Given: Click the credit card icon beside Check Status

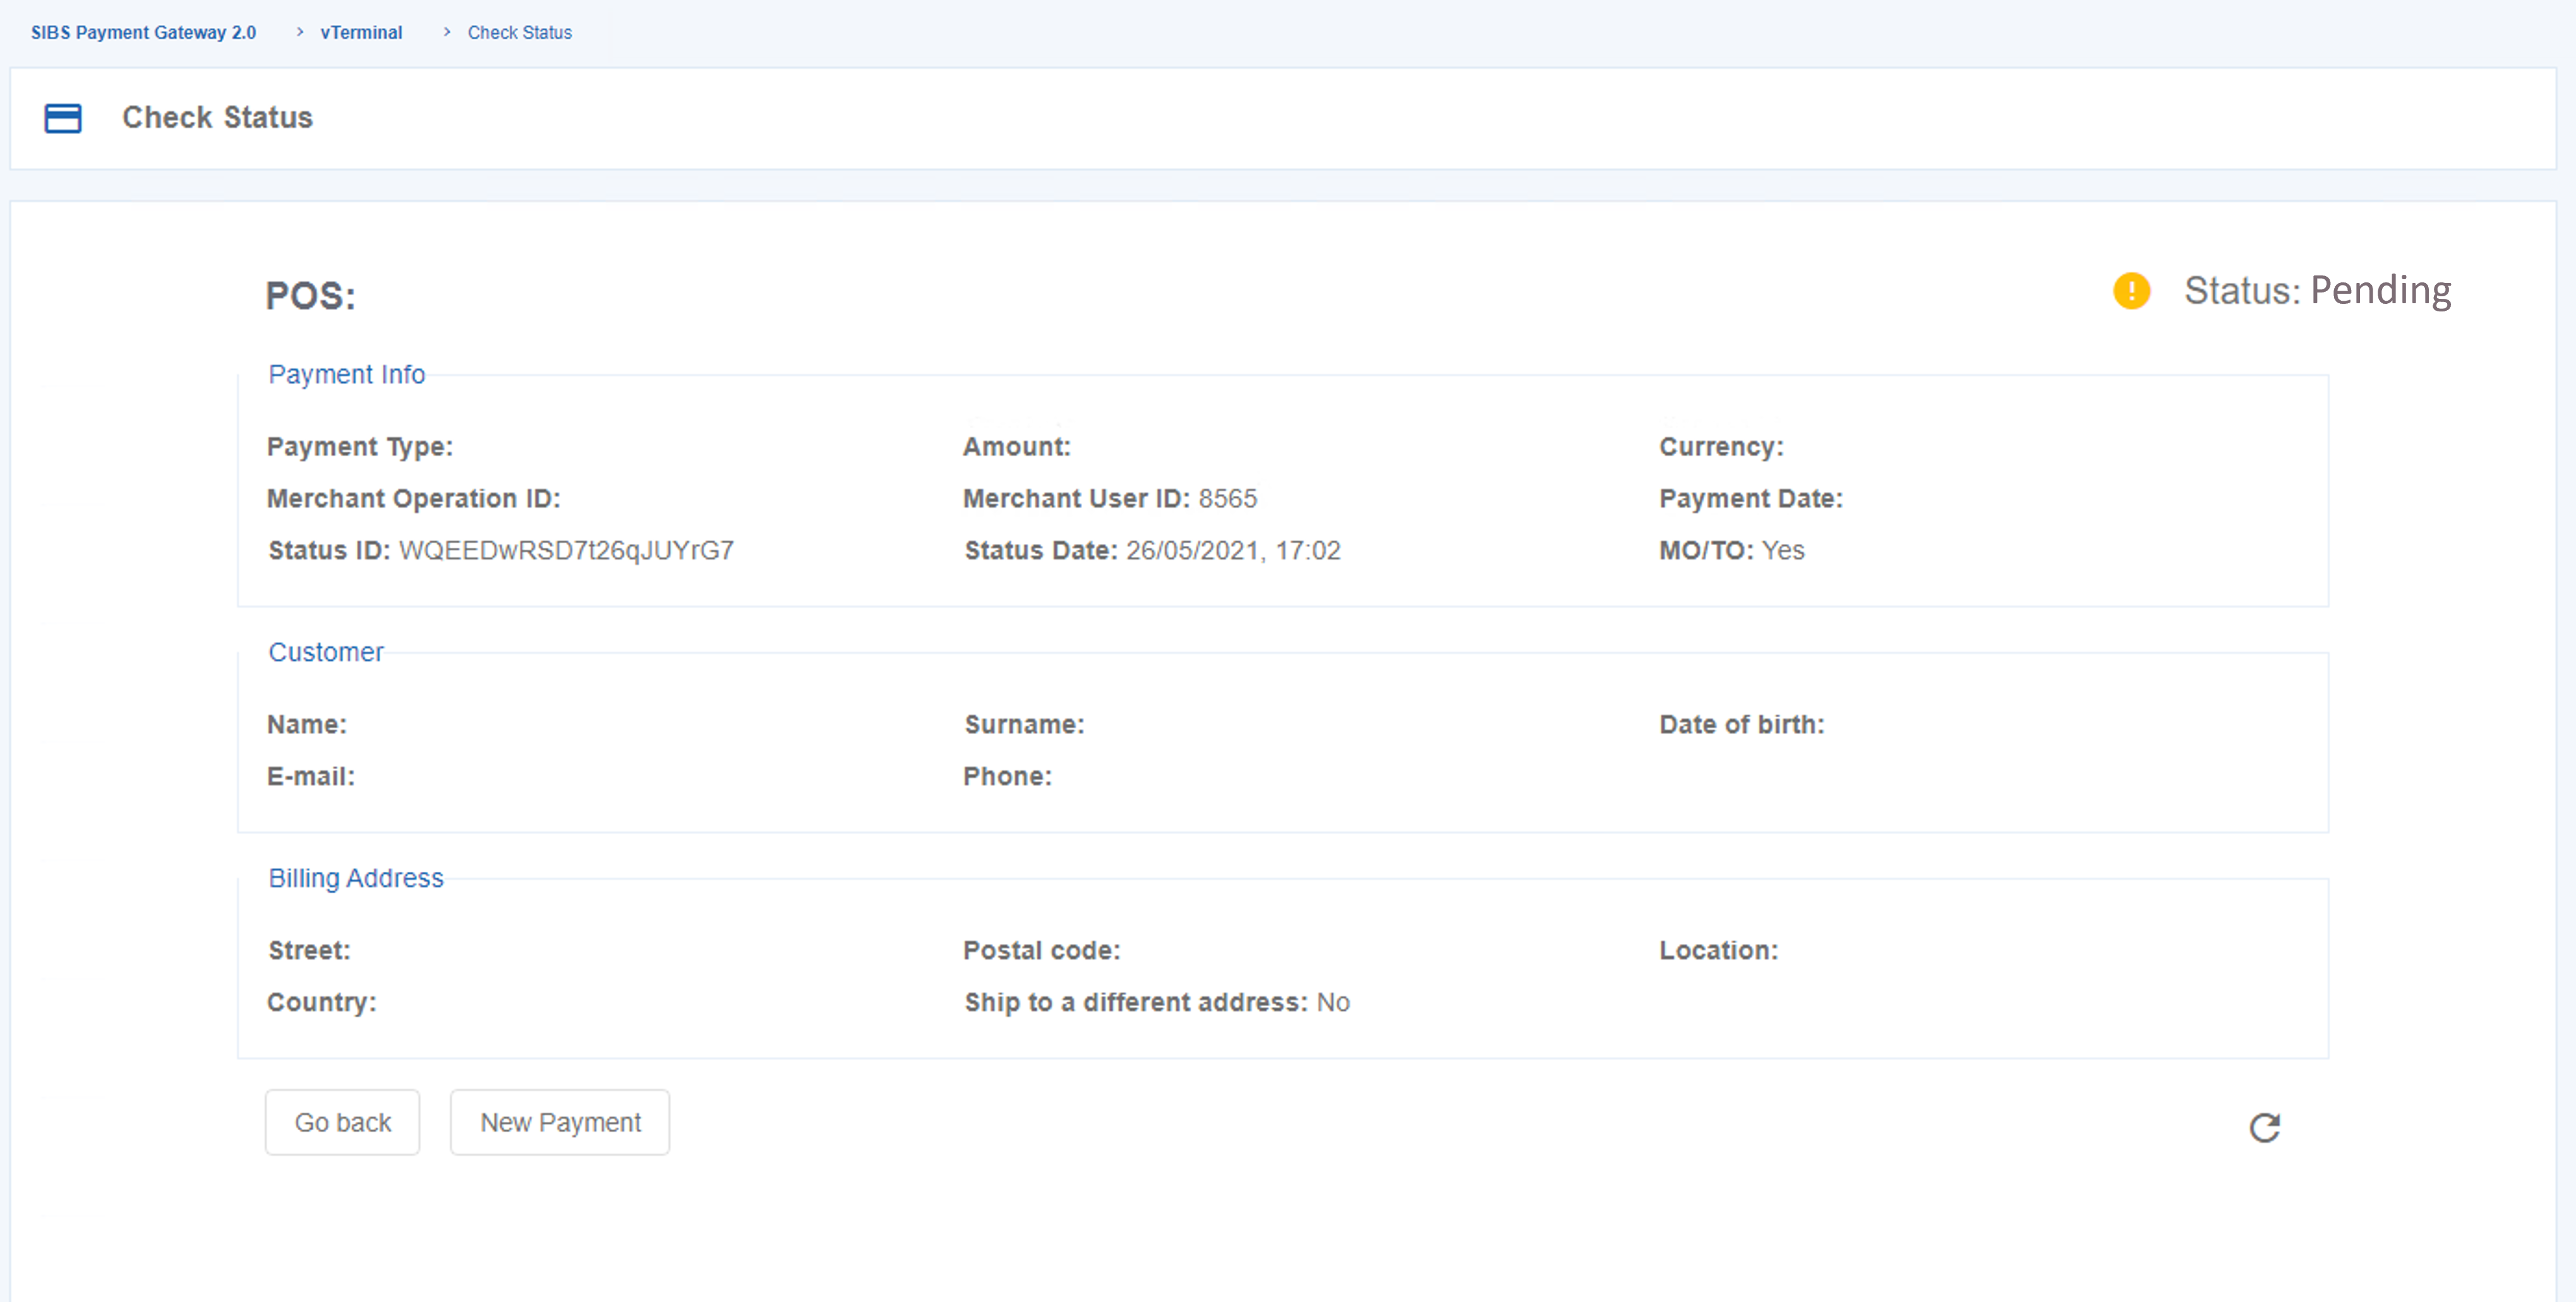Looking at the screenshot, I should pos(63,118).
